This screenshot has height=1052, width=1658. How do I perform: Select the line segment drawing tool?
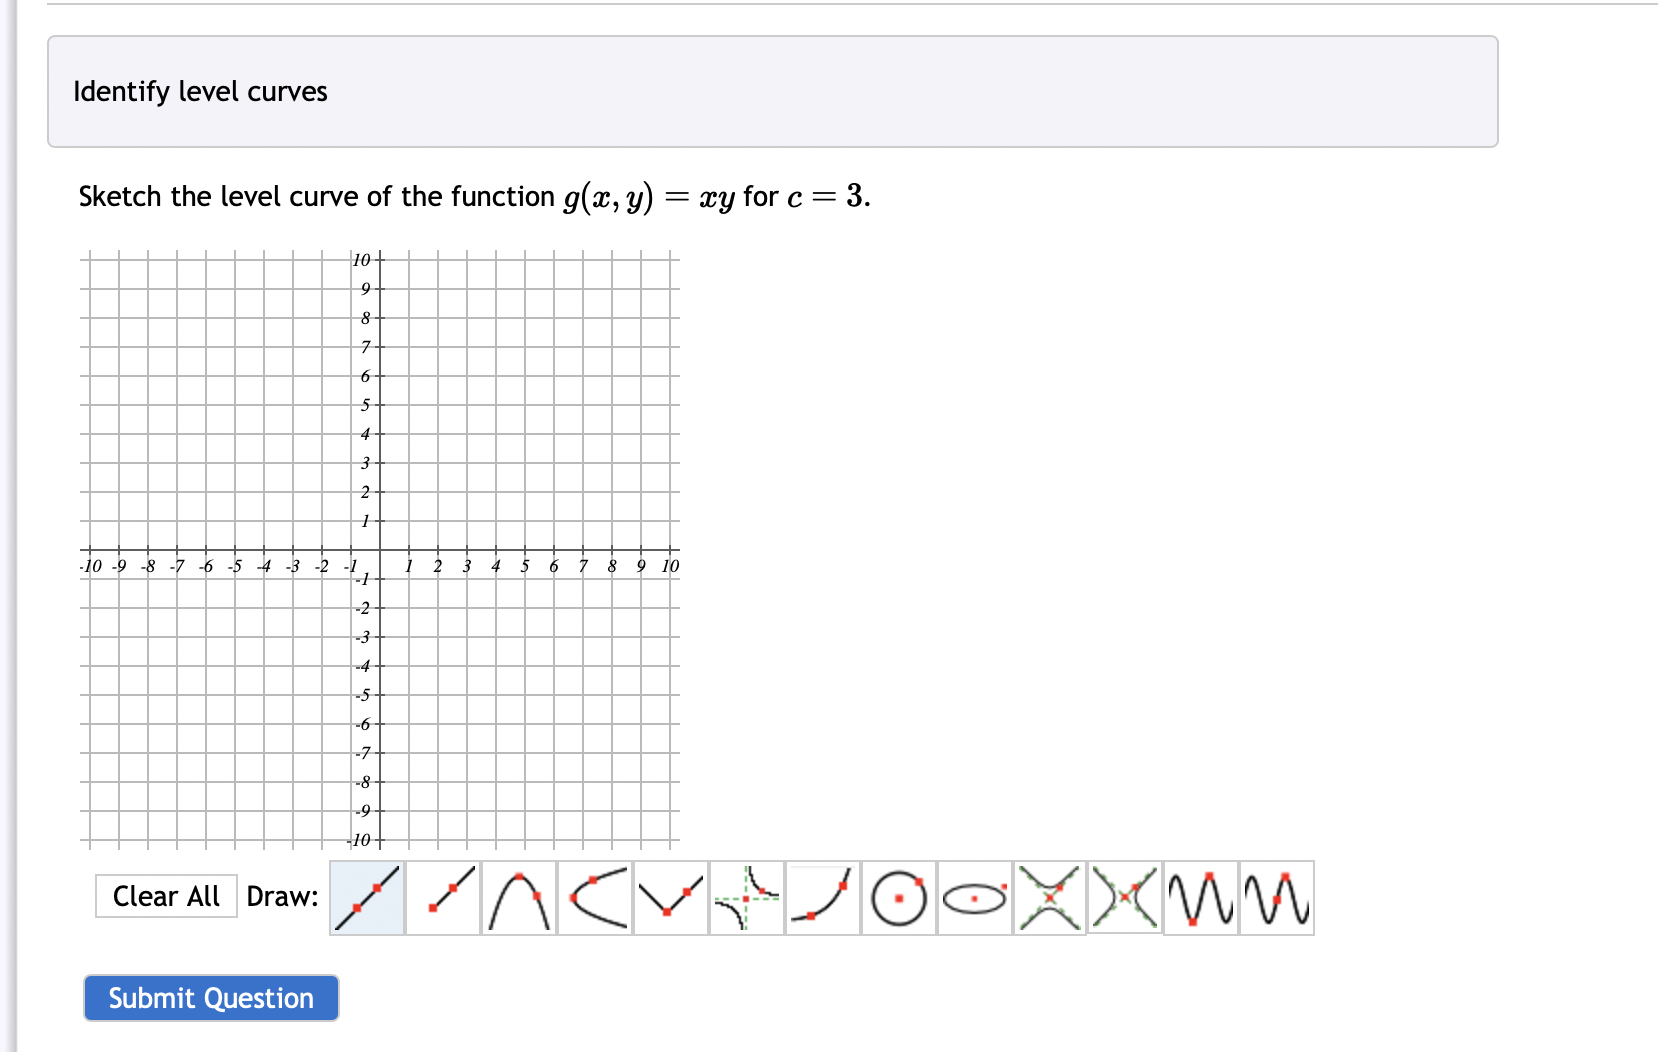[x=443, y=897]
